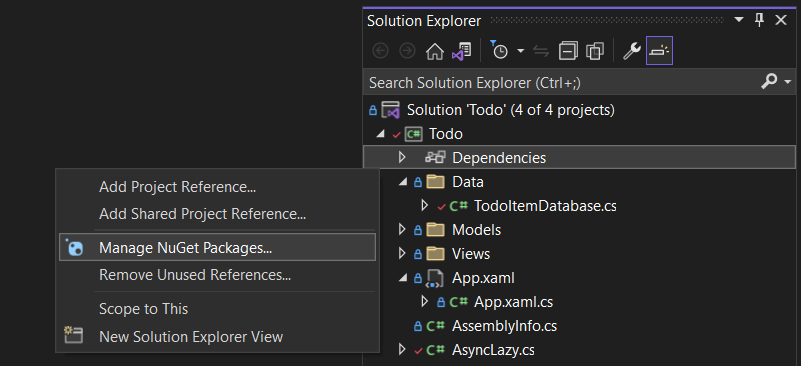Collapse All items in Solution Explorer
The width and height of the screenshot is (801, 366).
(568, 51)
